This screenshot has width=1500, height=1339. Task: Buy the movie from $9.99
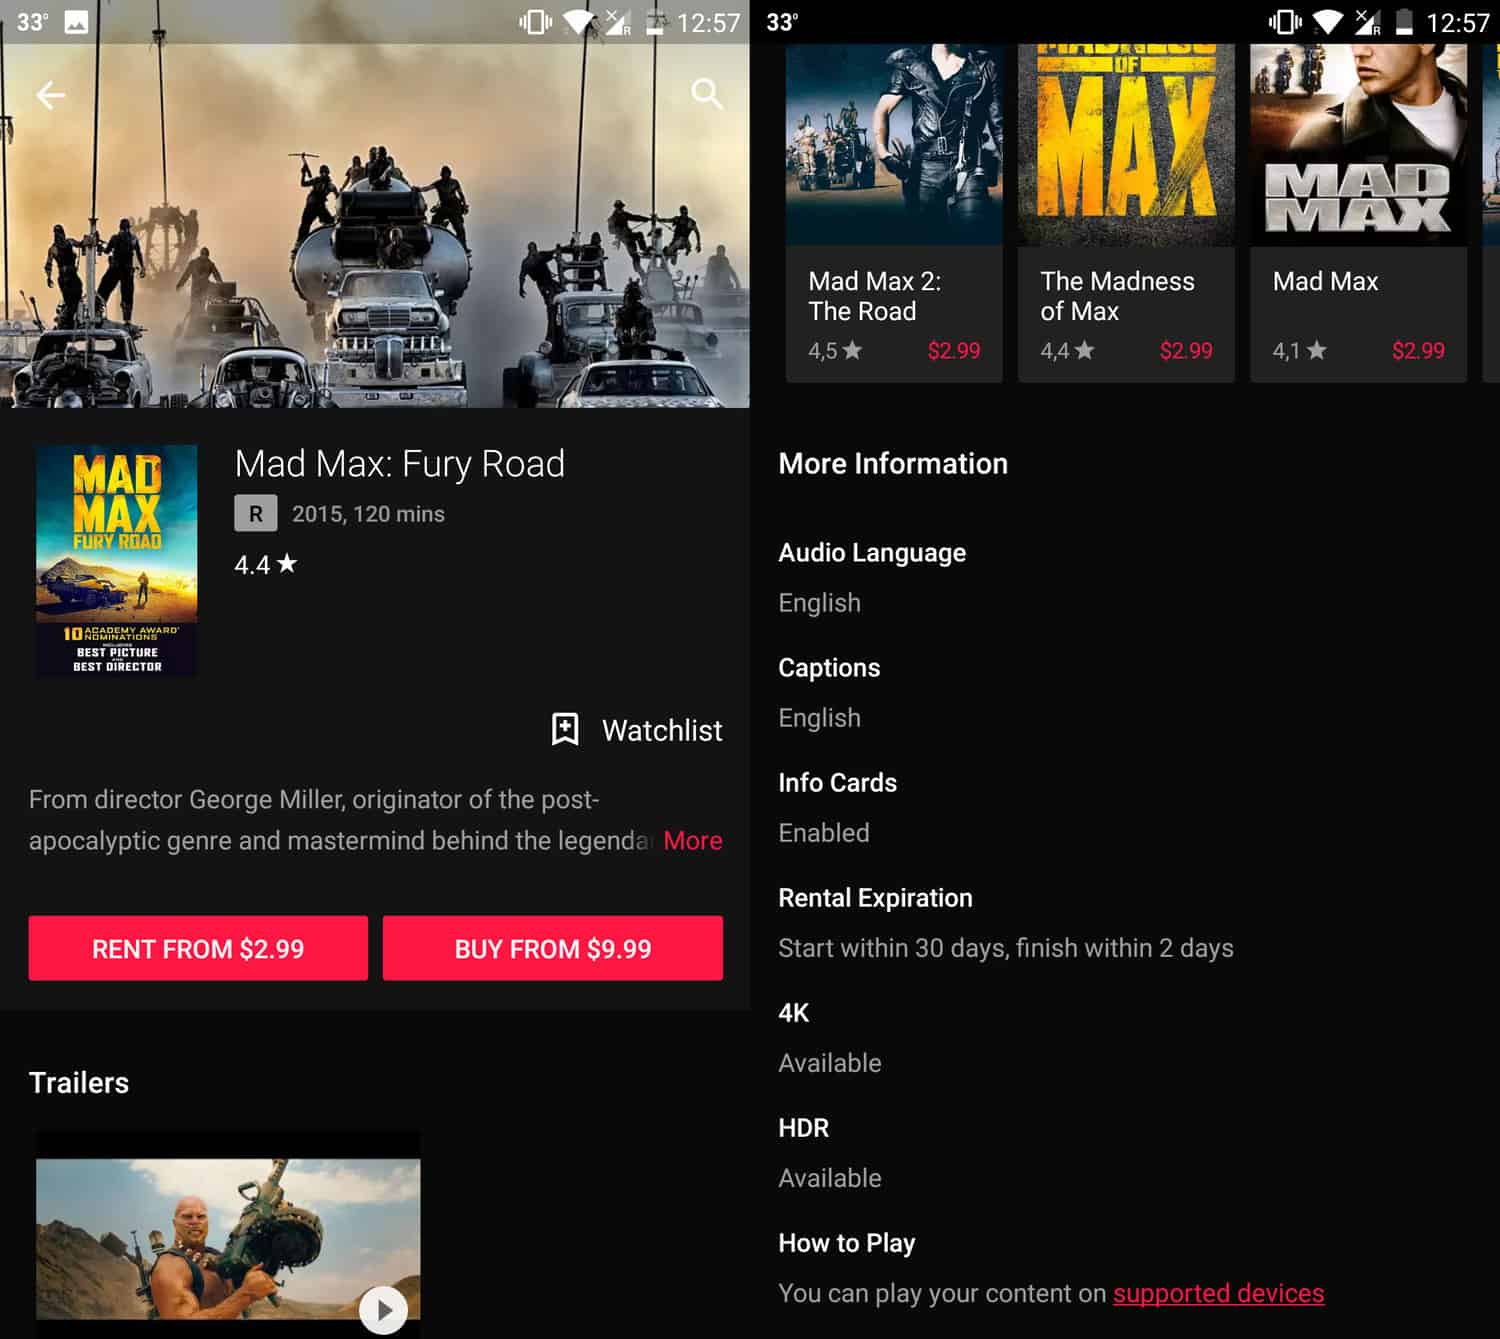(553, 948)
